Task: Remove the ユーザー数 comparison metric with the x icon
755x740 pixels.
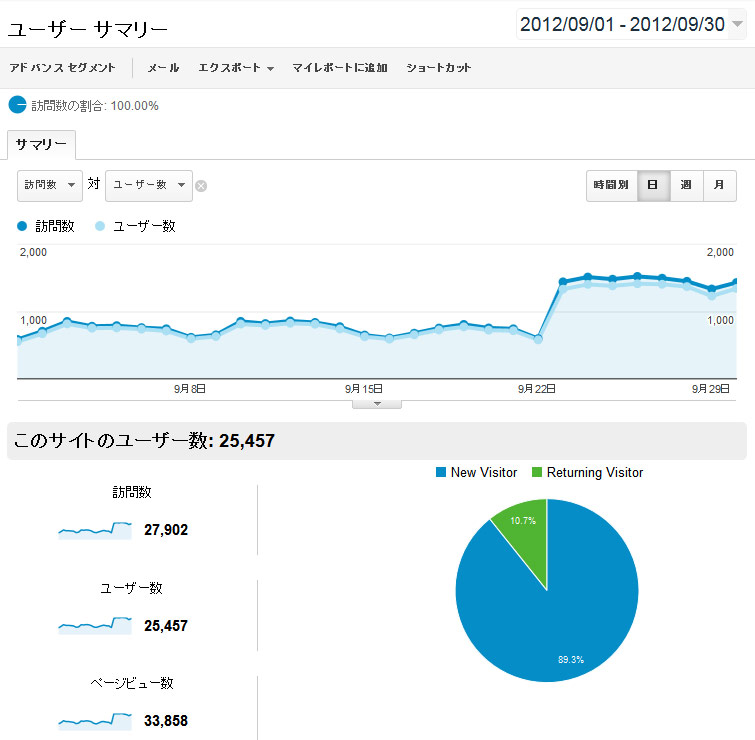Action: [x=201, y=185]
